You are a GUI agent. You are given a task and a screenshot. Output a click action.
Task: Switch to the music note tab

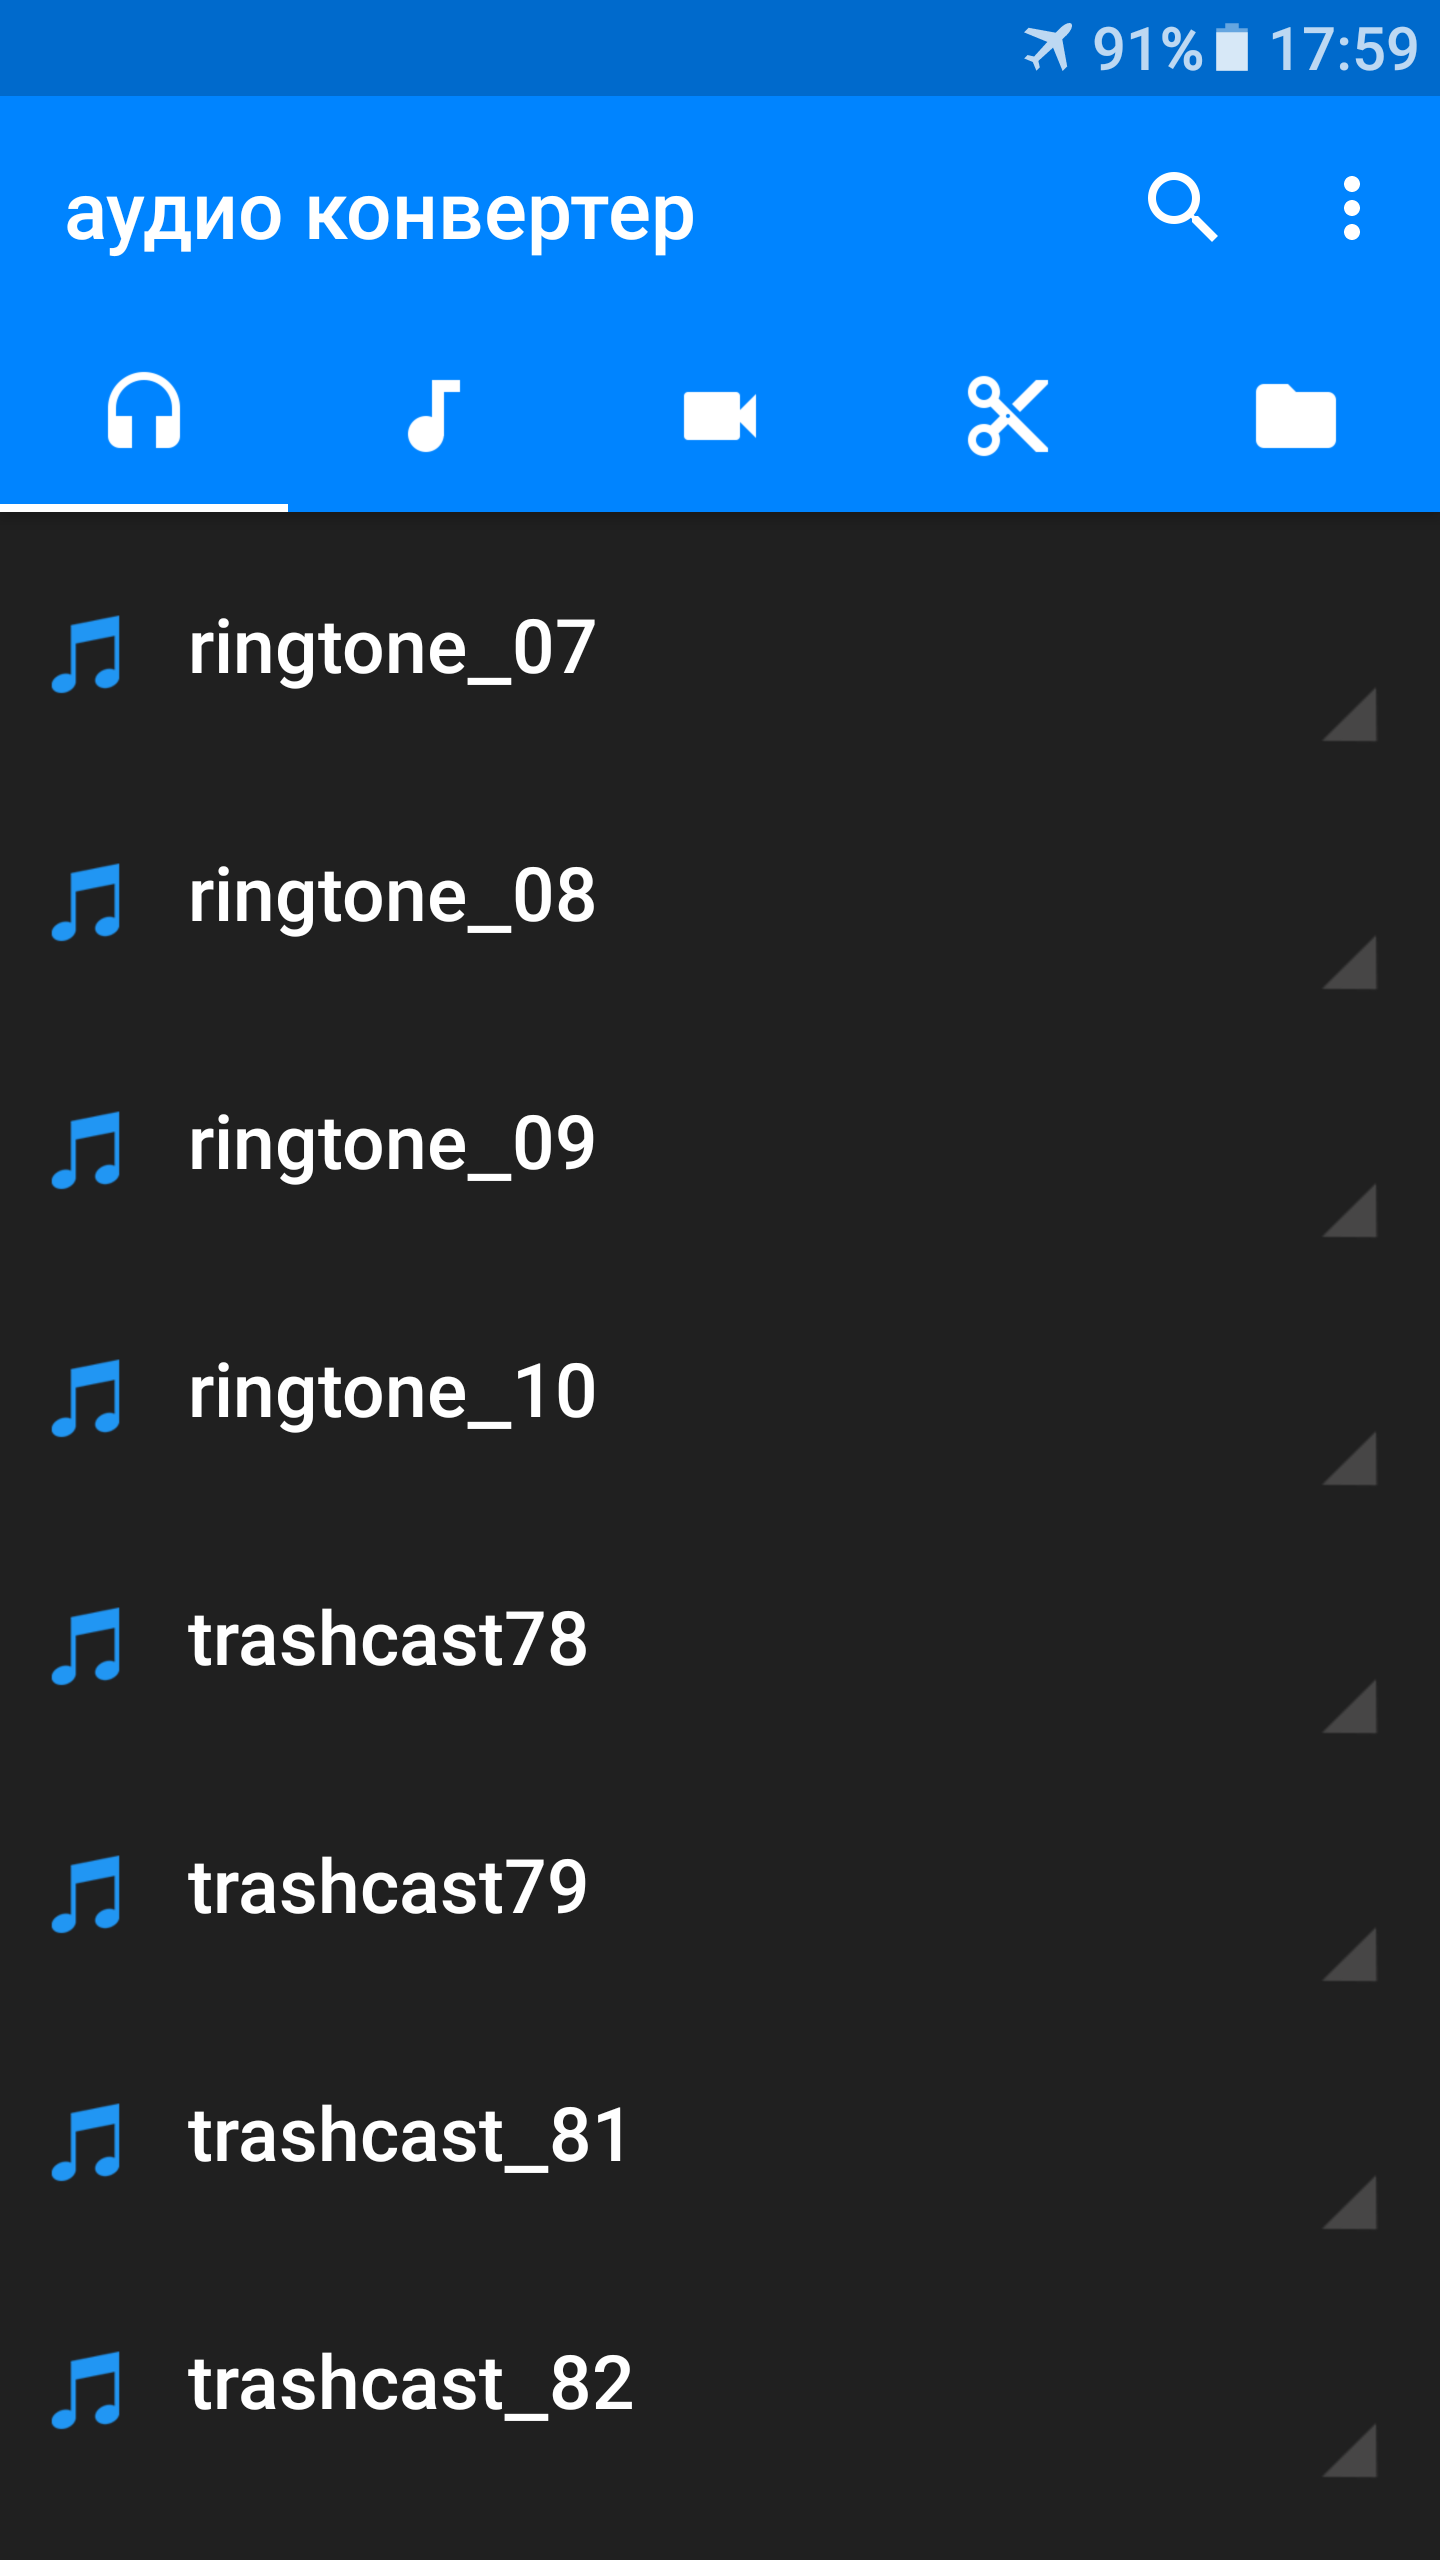[x=432, y=414]
